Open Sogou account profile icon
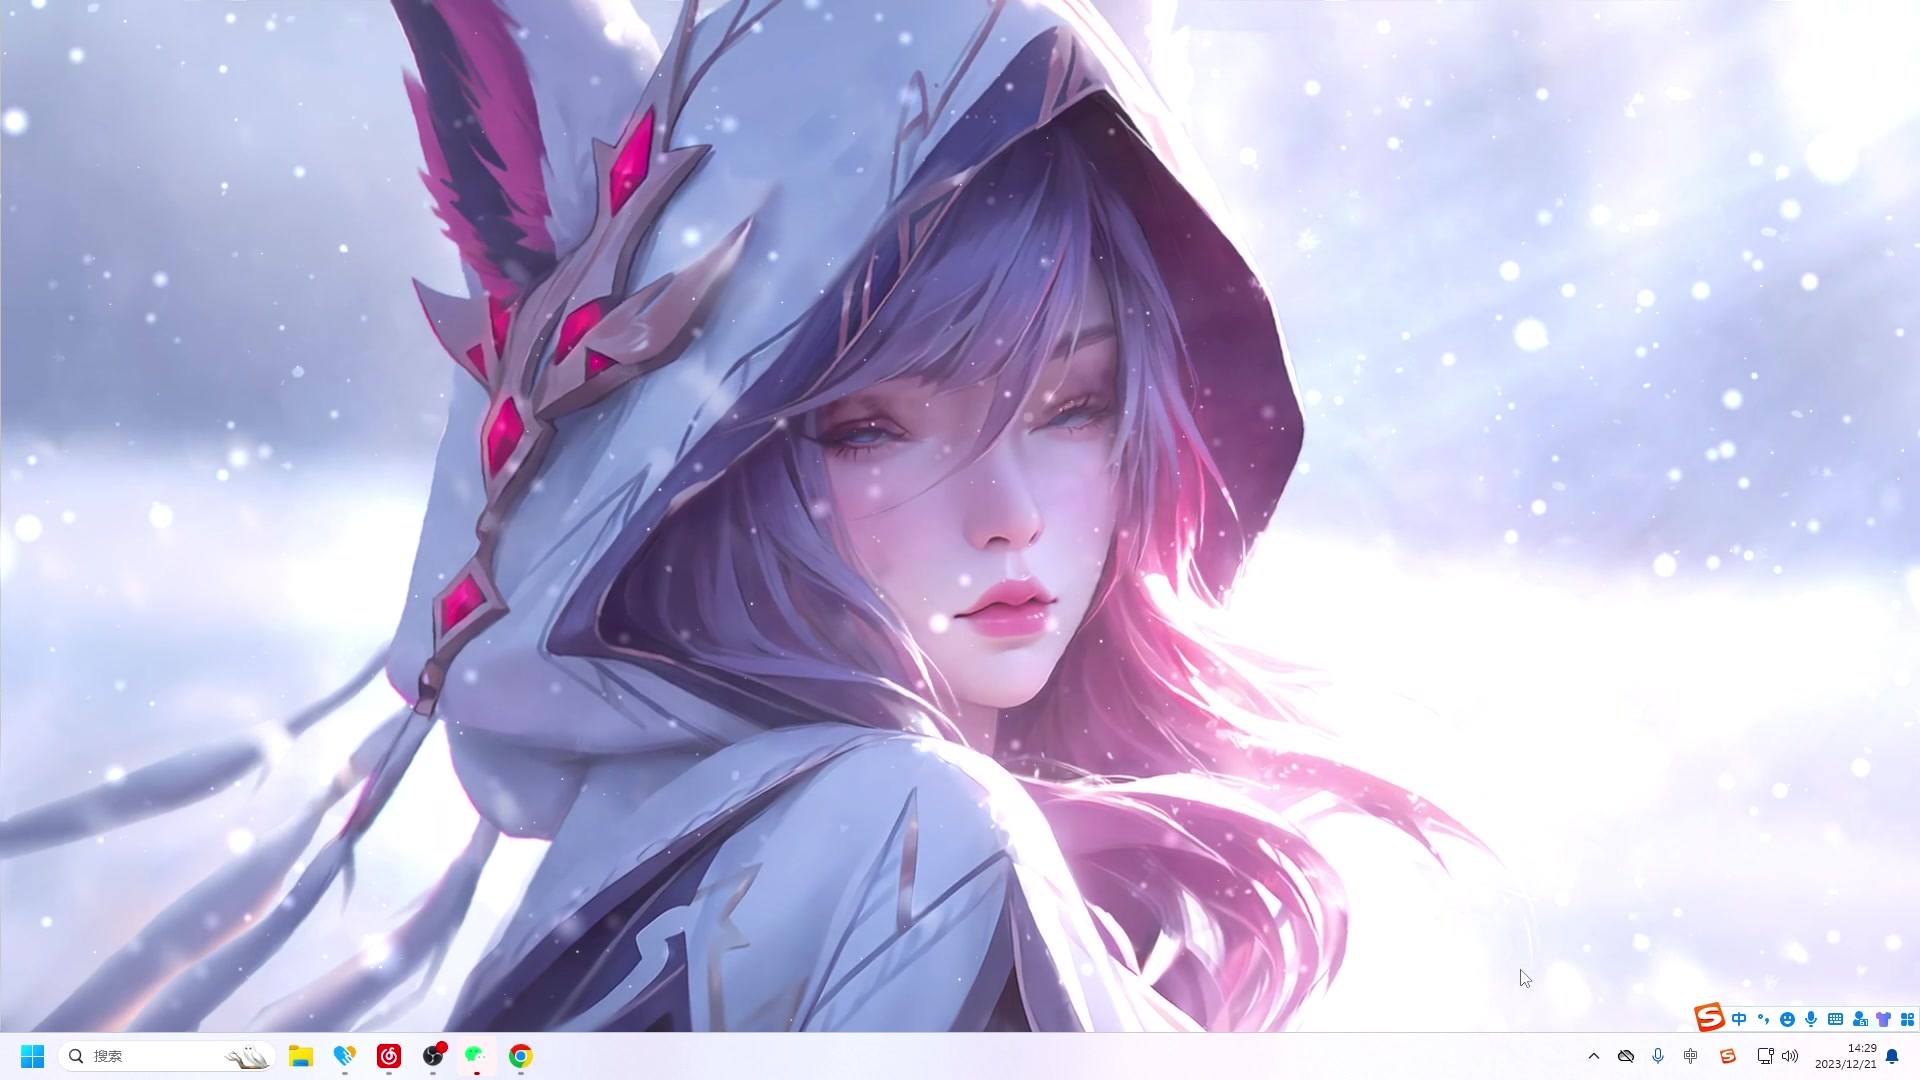 point(1860,1019)
